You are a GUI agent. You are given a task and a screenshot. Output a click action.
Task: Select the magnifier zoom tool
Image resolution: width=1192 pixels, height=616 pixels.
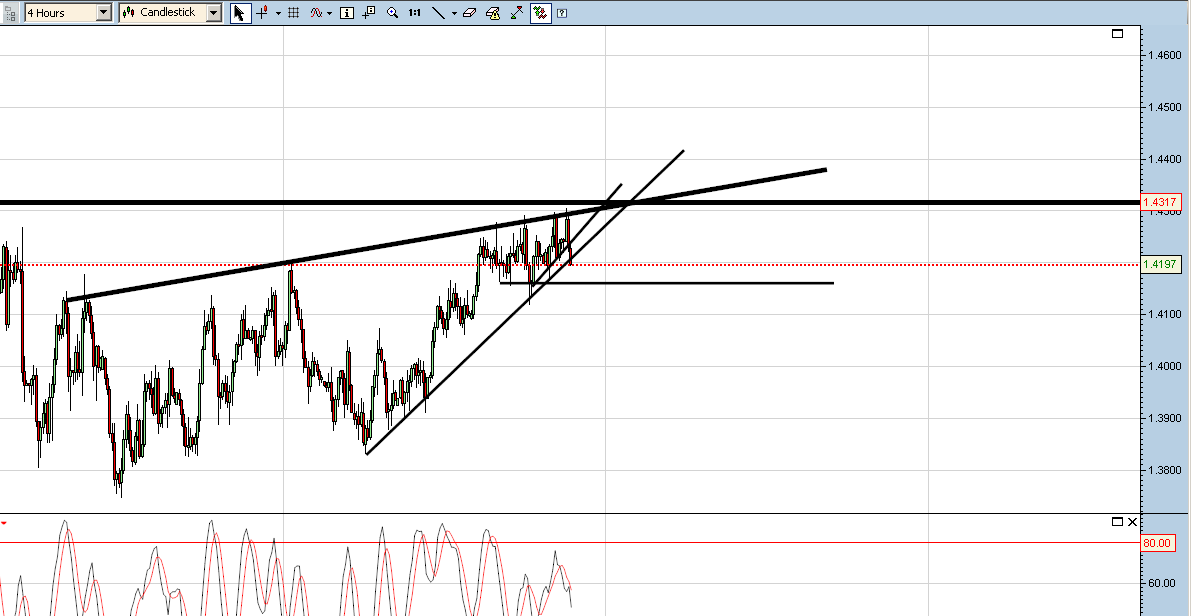point(392,13)
